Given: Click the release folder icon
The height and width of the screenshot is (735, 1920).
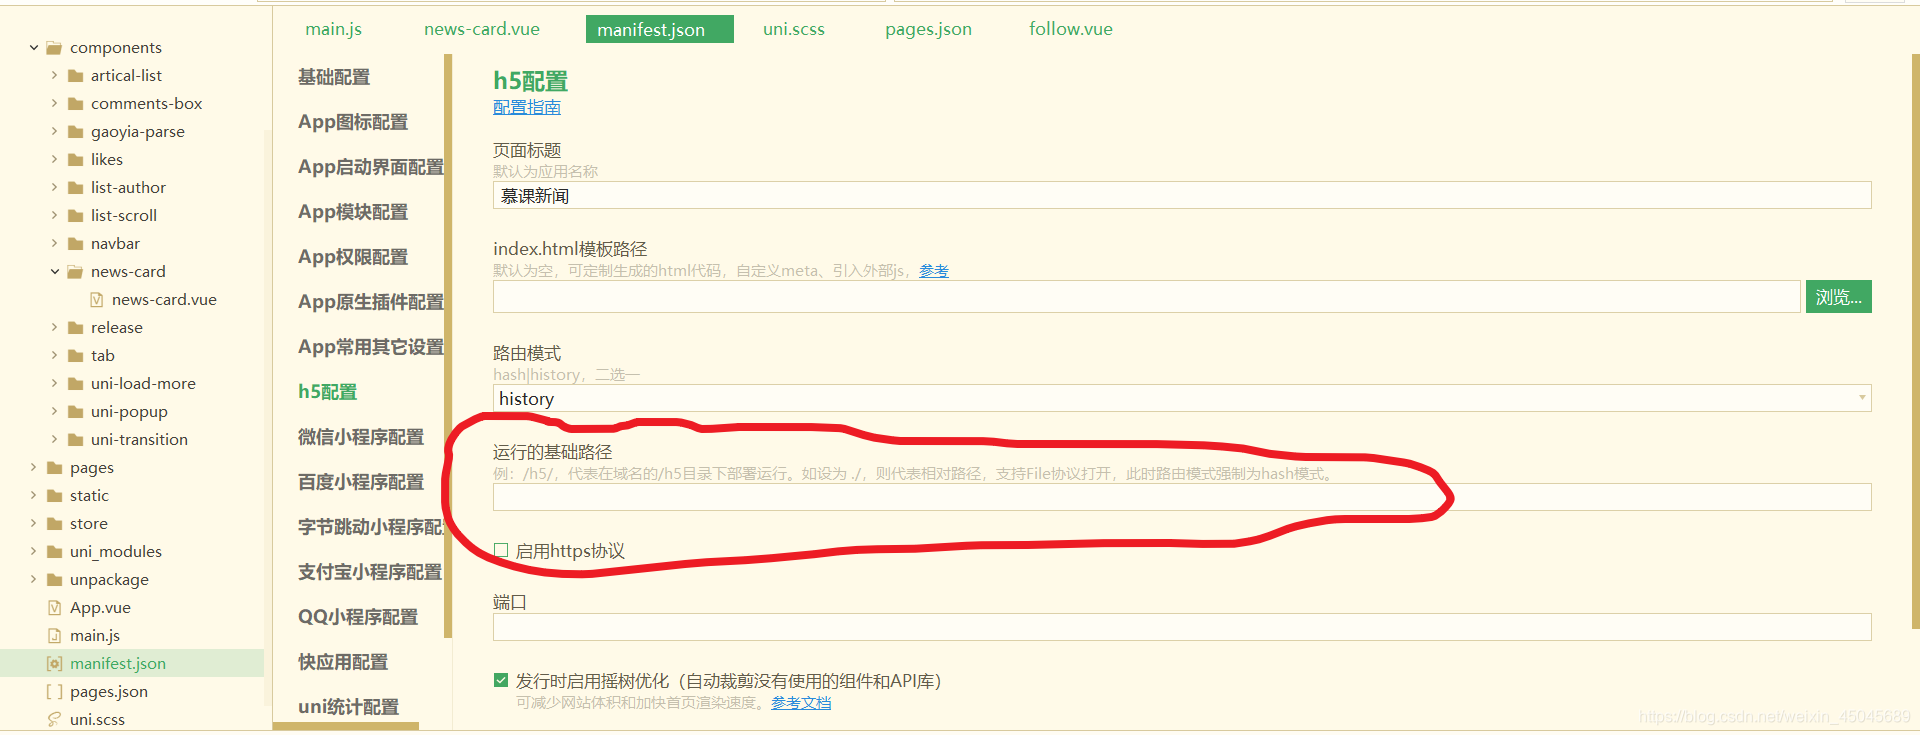Looking at the screenshot, I should (75, 328).
